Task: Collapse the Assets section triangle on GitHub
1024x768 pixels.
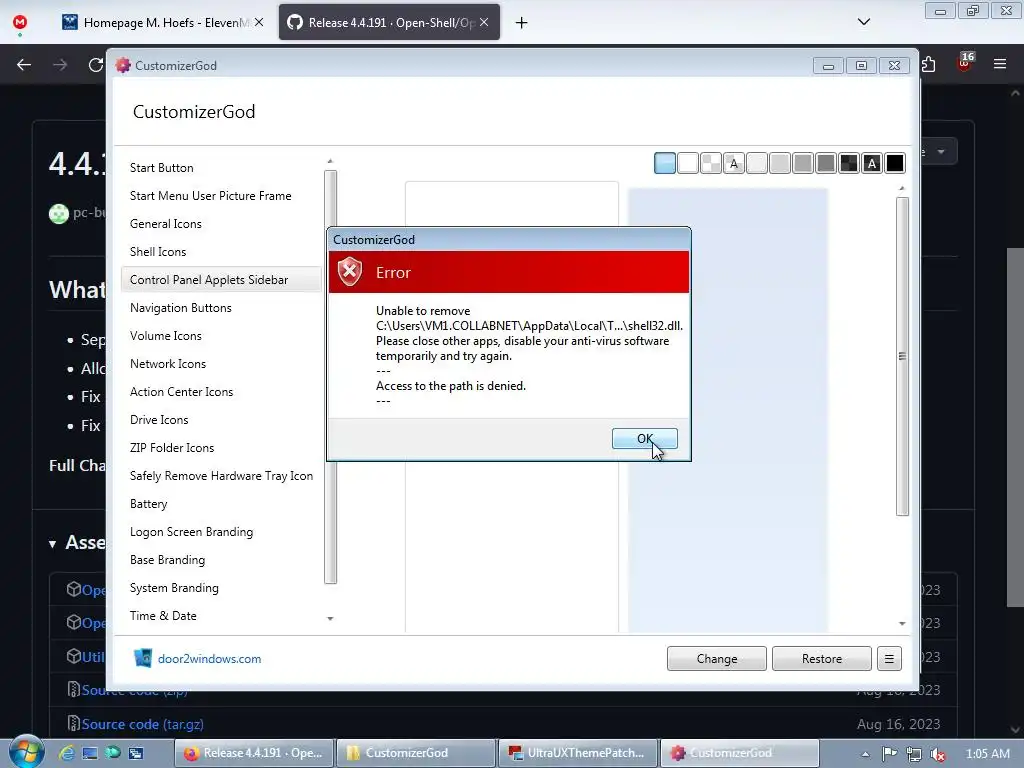Action: point(52,544)
